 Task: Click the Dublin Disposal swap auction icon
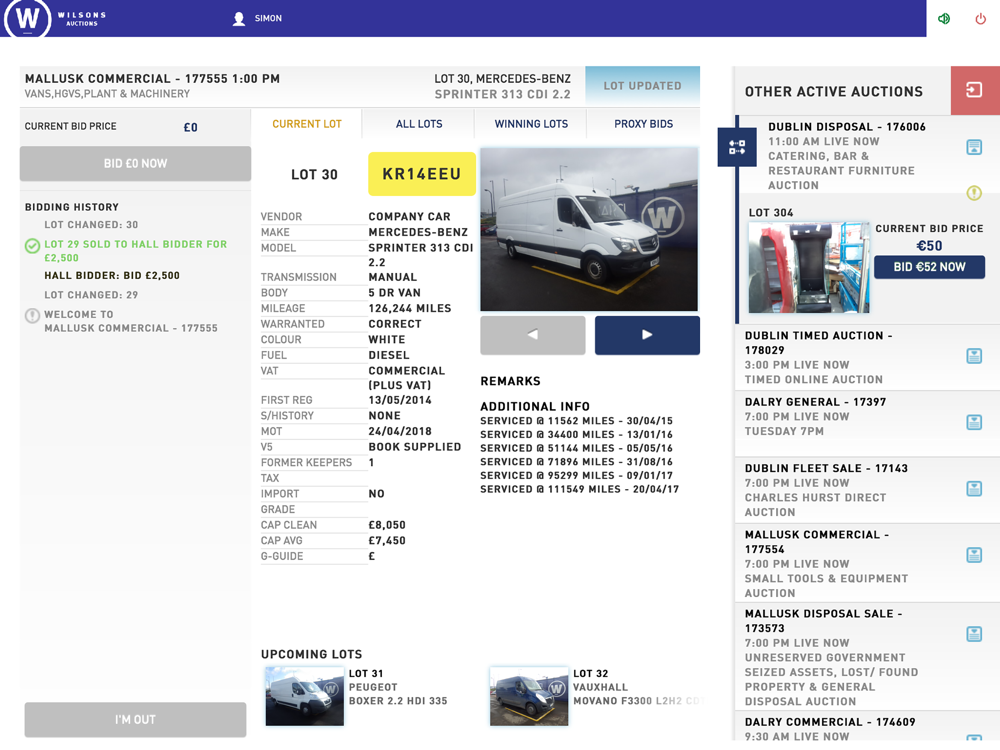737,147
